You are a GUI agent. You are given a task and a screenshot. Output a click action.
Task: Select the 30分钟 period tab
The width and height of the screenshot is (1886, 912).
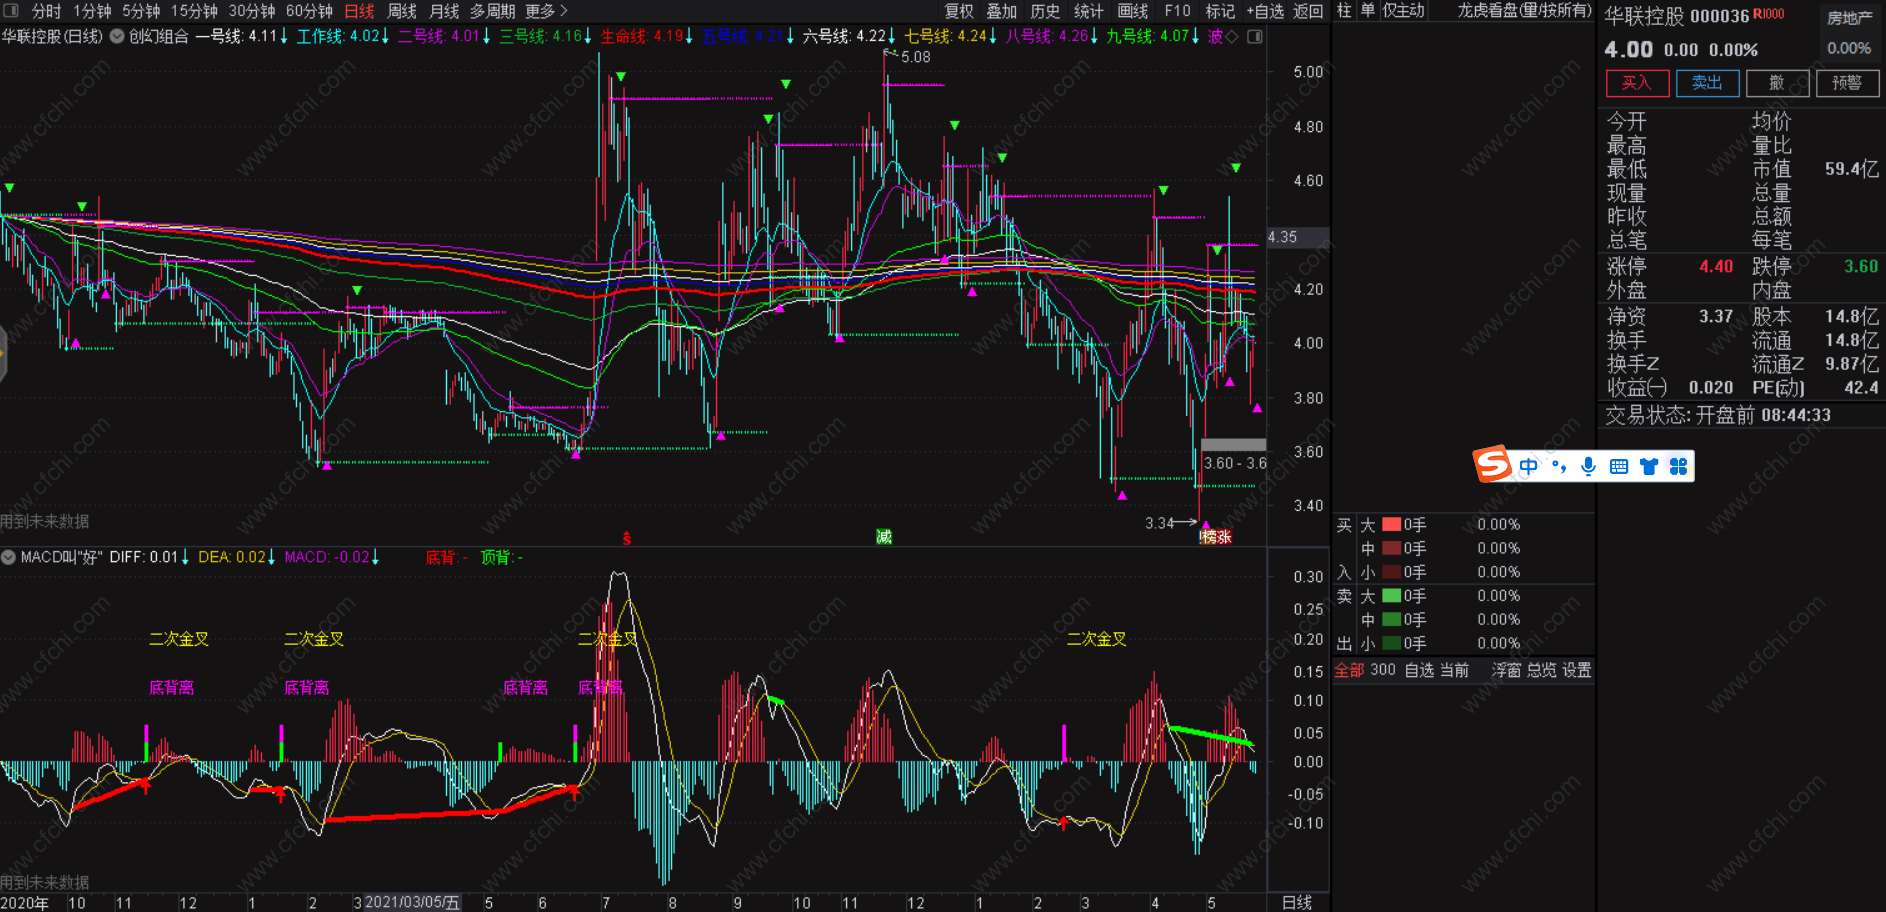click(x=252, y=11)
